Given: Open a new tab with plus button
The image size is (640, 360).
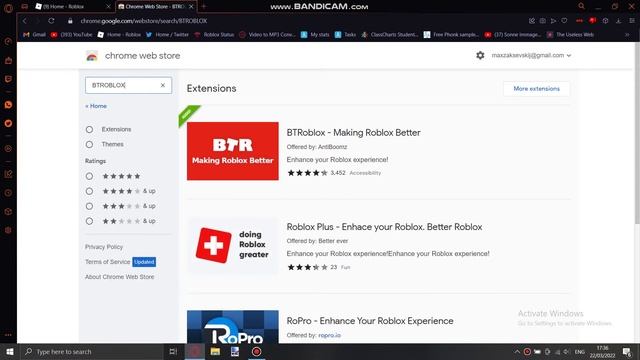Looking at the screenshot, I should point(204,6).
